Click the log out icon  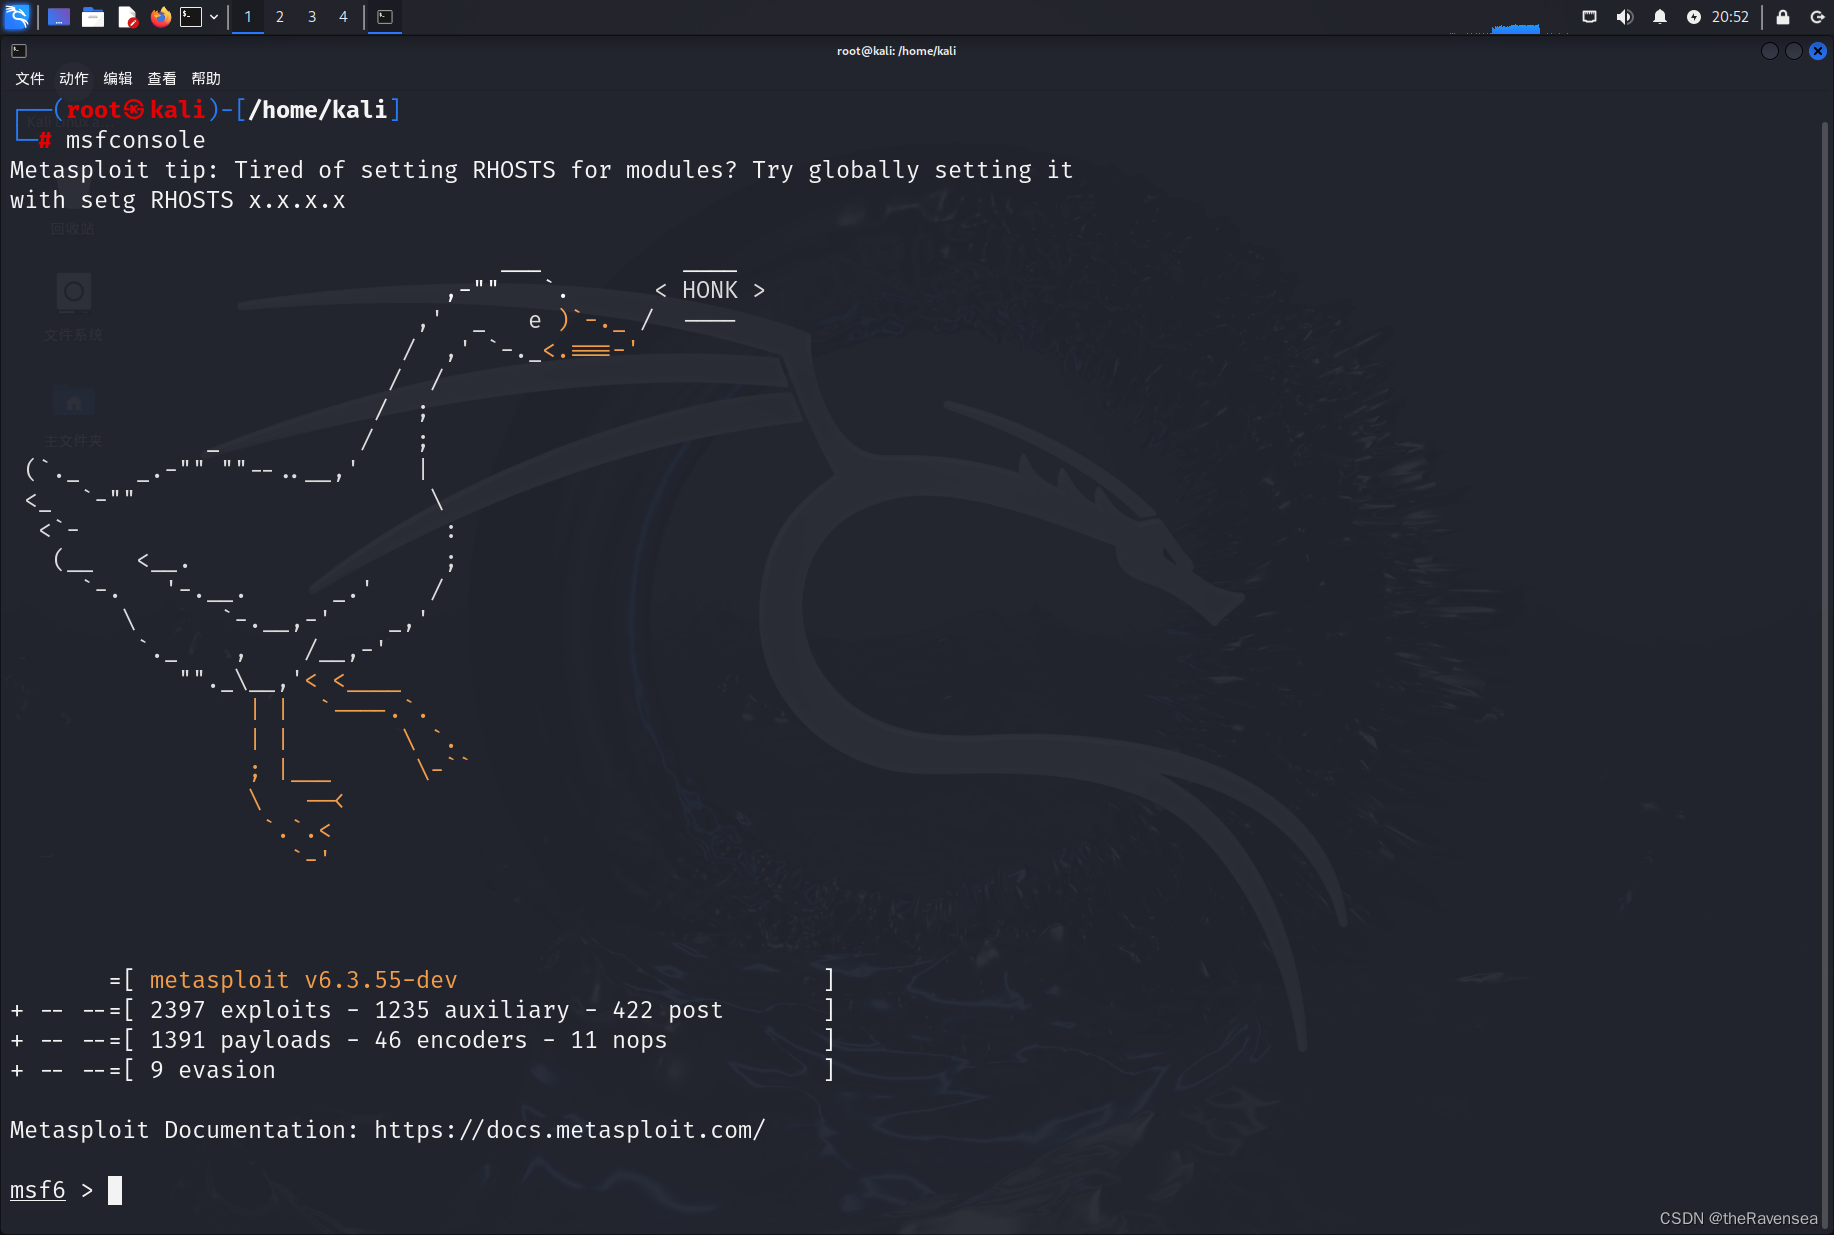(1817, 17)
